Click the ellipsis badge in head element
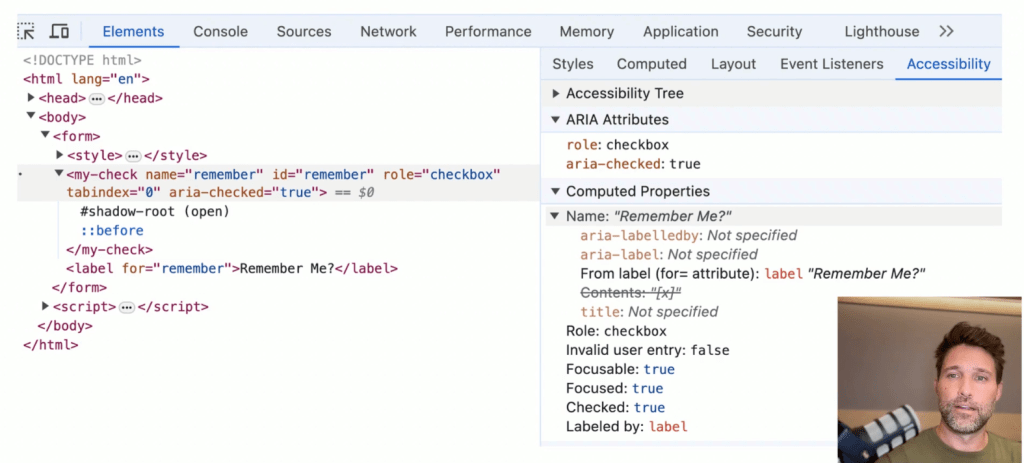The height and width of the screenshot is (463, 1024). coord(97,99)
